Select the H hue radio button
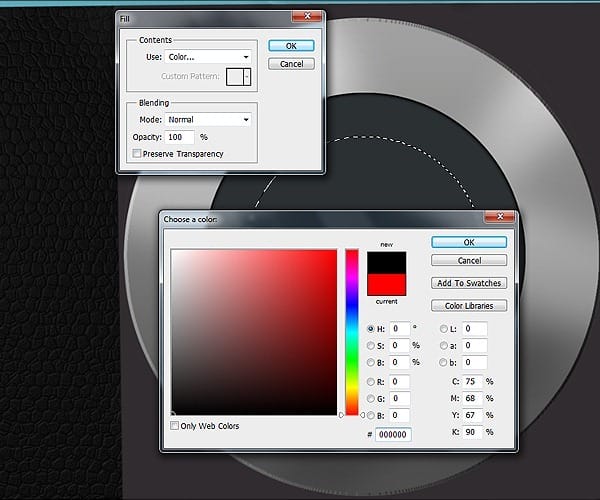The image size is (600, 500). (370, 329)
